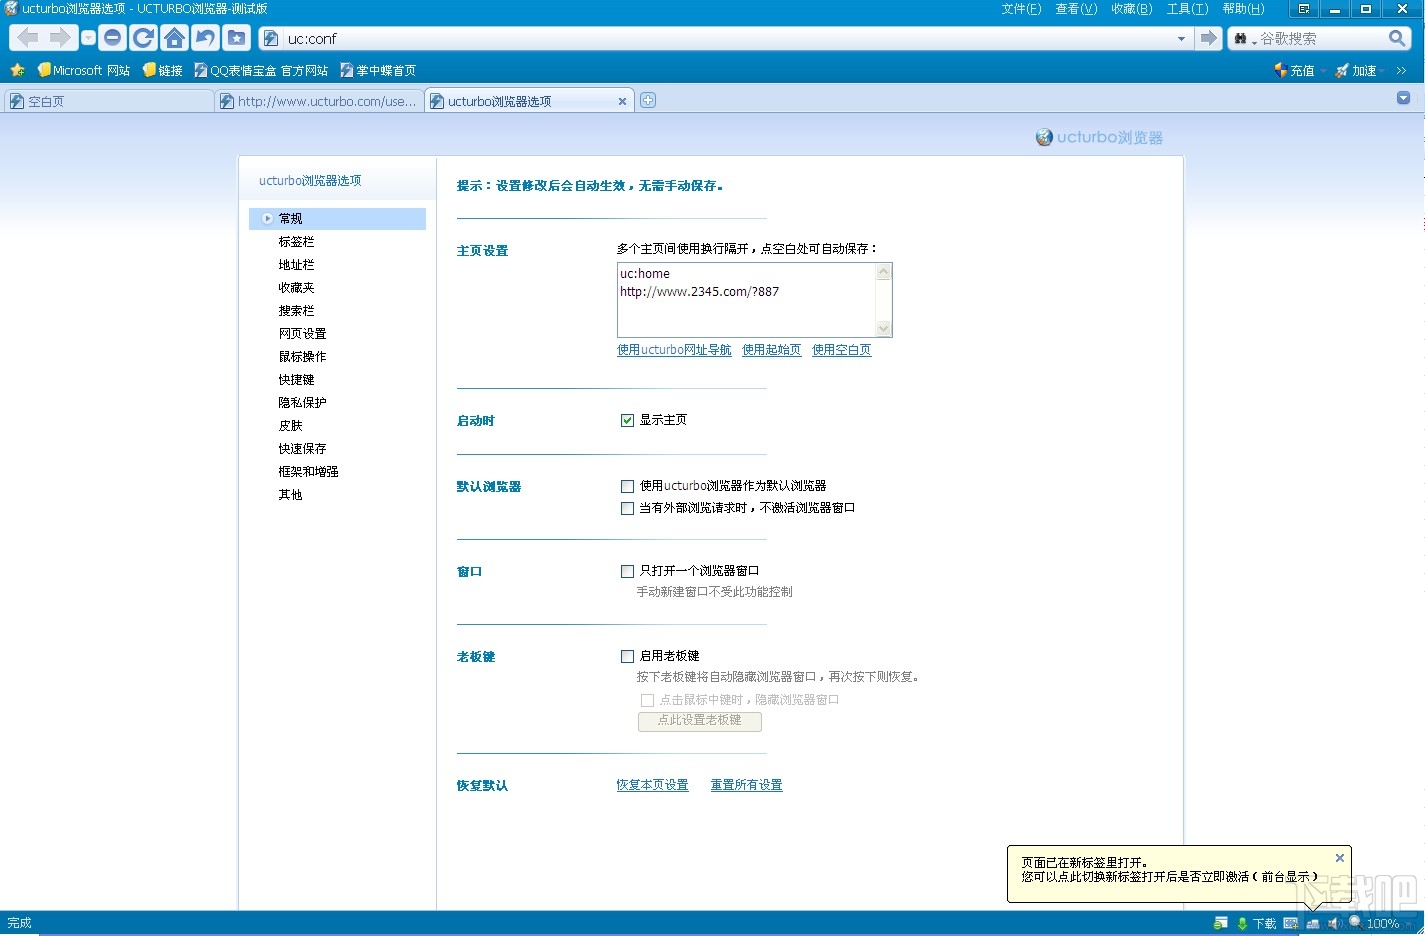Image resolution: width=1425 pixels, height=936 pixels.
Task: Uncheck the 显示主页 checkbox
Action: (x=627, y=420)
